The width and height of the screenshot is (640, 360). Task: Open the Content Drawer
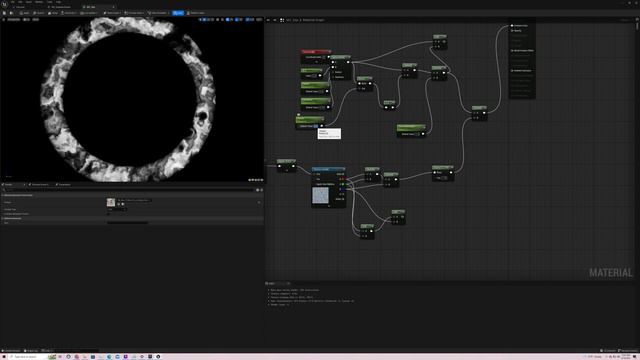(11, 351)
